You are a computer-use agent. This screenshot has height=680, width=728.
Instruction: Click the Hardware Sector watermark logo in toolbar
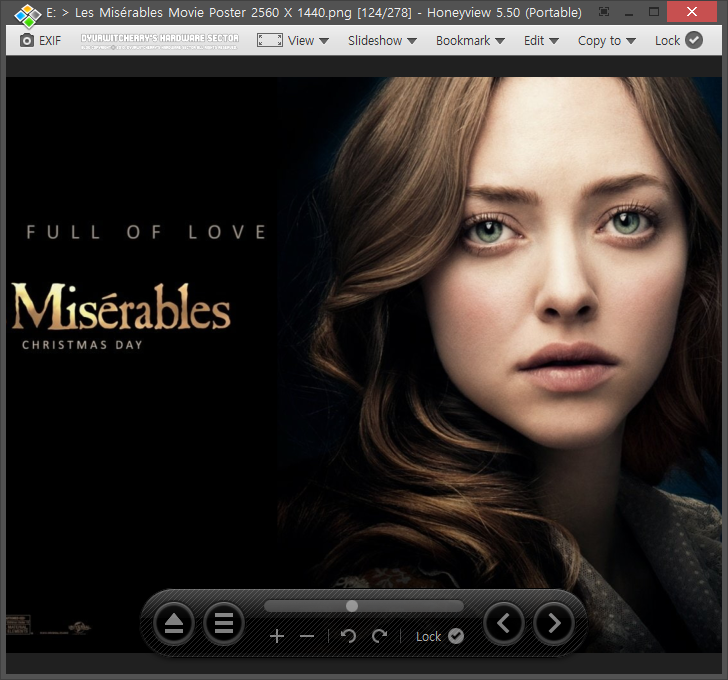point(160,41)
